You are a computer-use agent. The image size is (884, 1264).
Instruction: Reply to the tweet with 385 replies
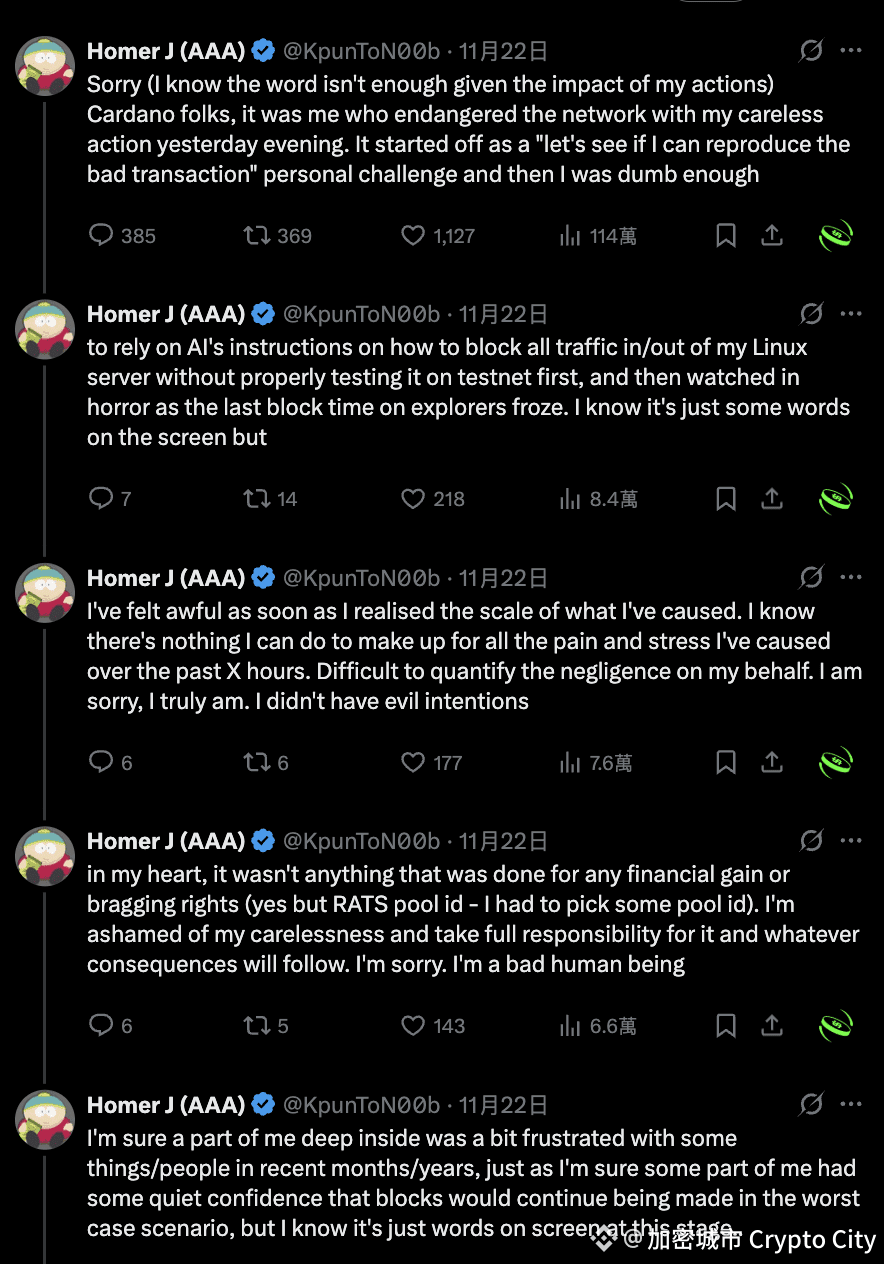pyautogui.click(x=101, y=235)
